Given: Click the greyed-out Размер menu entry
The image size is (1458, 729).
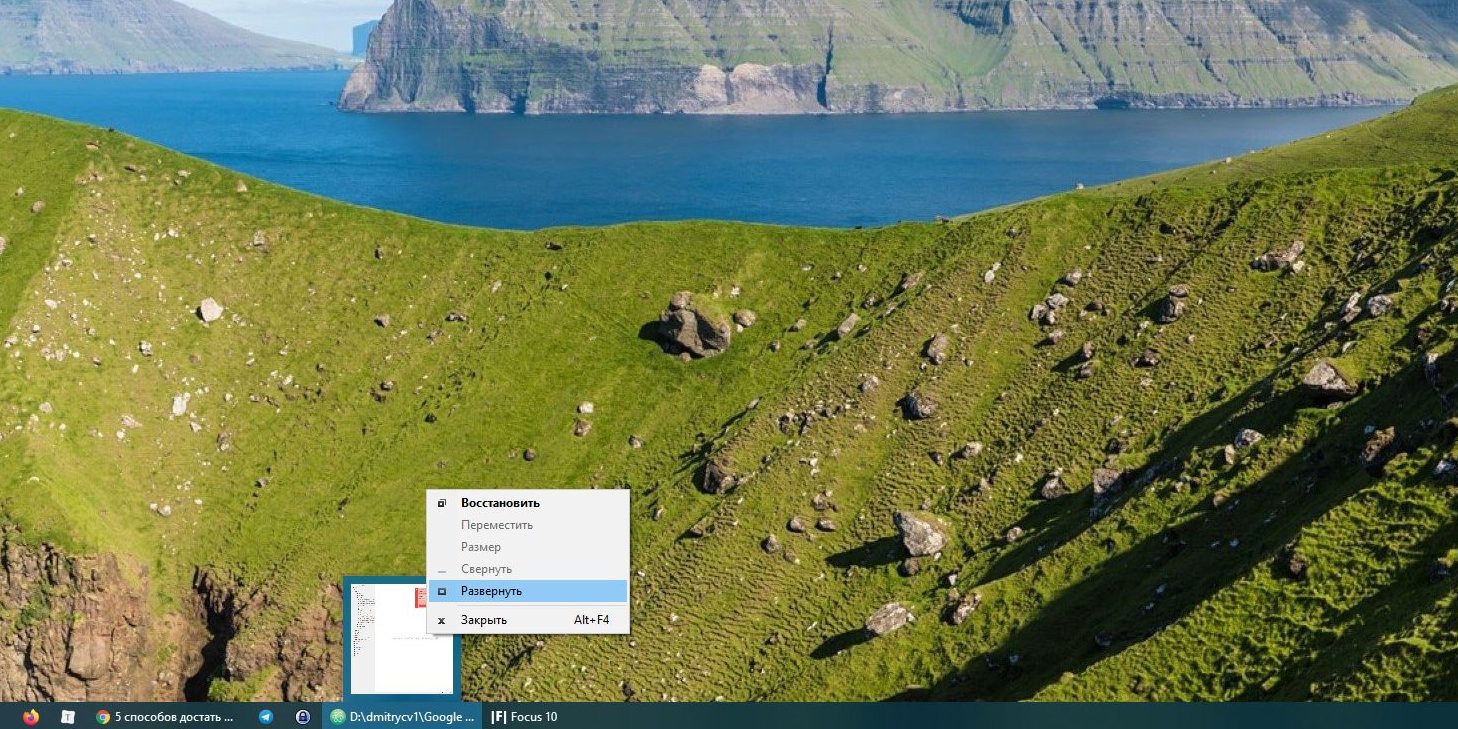Looking at the screenshot, I should coord(481,547).
